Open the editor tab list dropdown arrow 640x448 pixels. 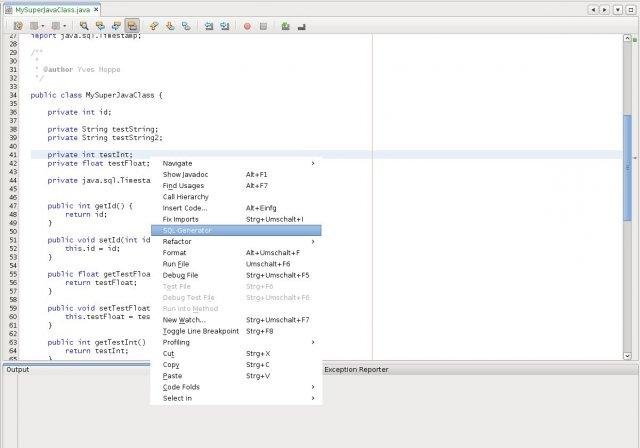click(x=618, y=9)
